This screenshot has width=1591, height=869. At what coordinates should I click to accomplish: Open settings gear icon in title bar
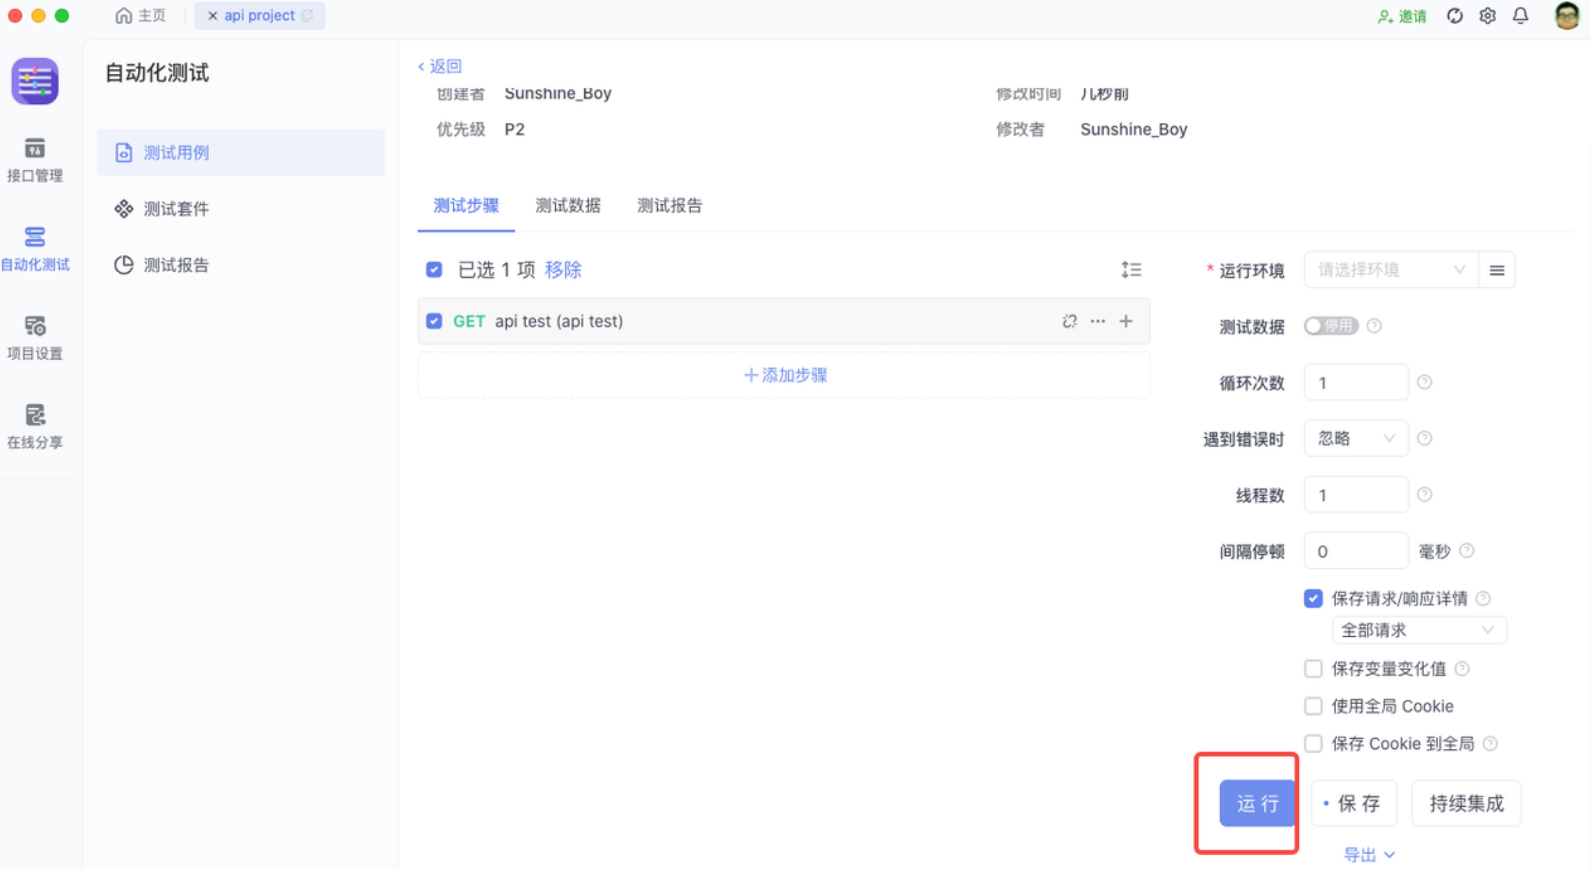point(1488,16)
